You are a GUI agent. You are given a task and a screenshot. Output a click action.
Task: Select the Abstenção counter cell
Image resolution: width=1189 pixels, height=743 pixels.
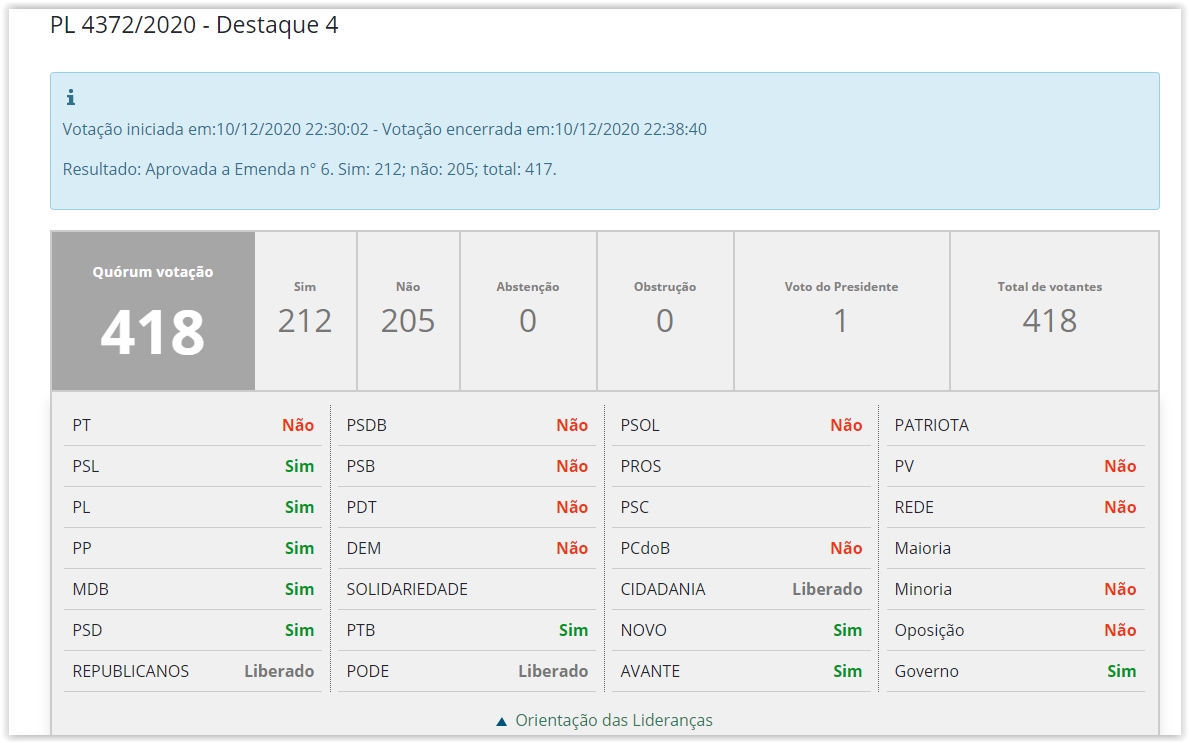528,311
